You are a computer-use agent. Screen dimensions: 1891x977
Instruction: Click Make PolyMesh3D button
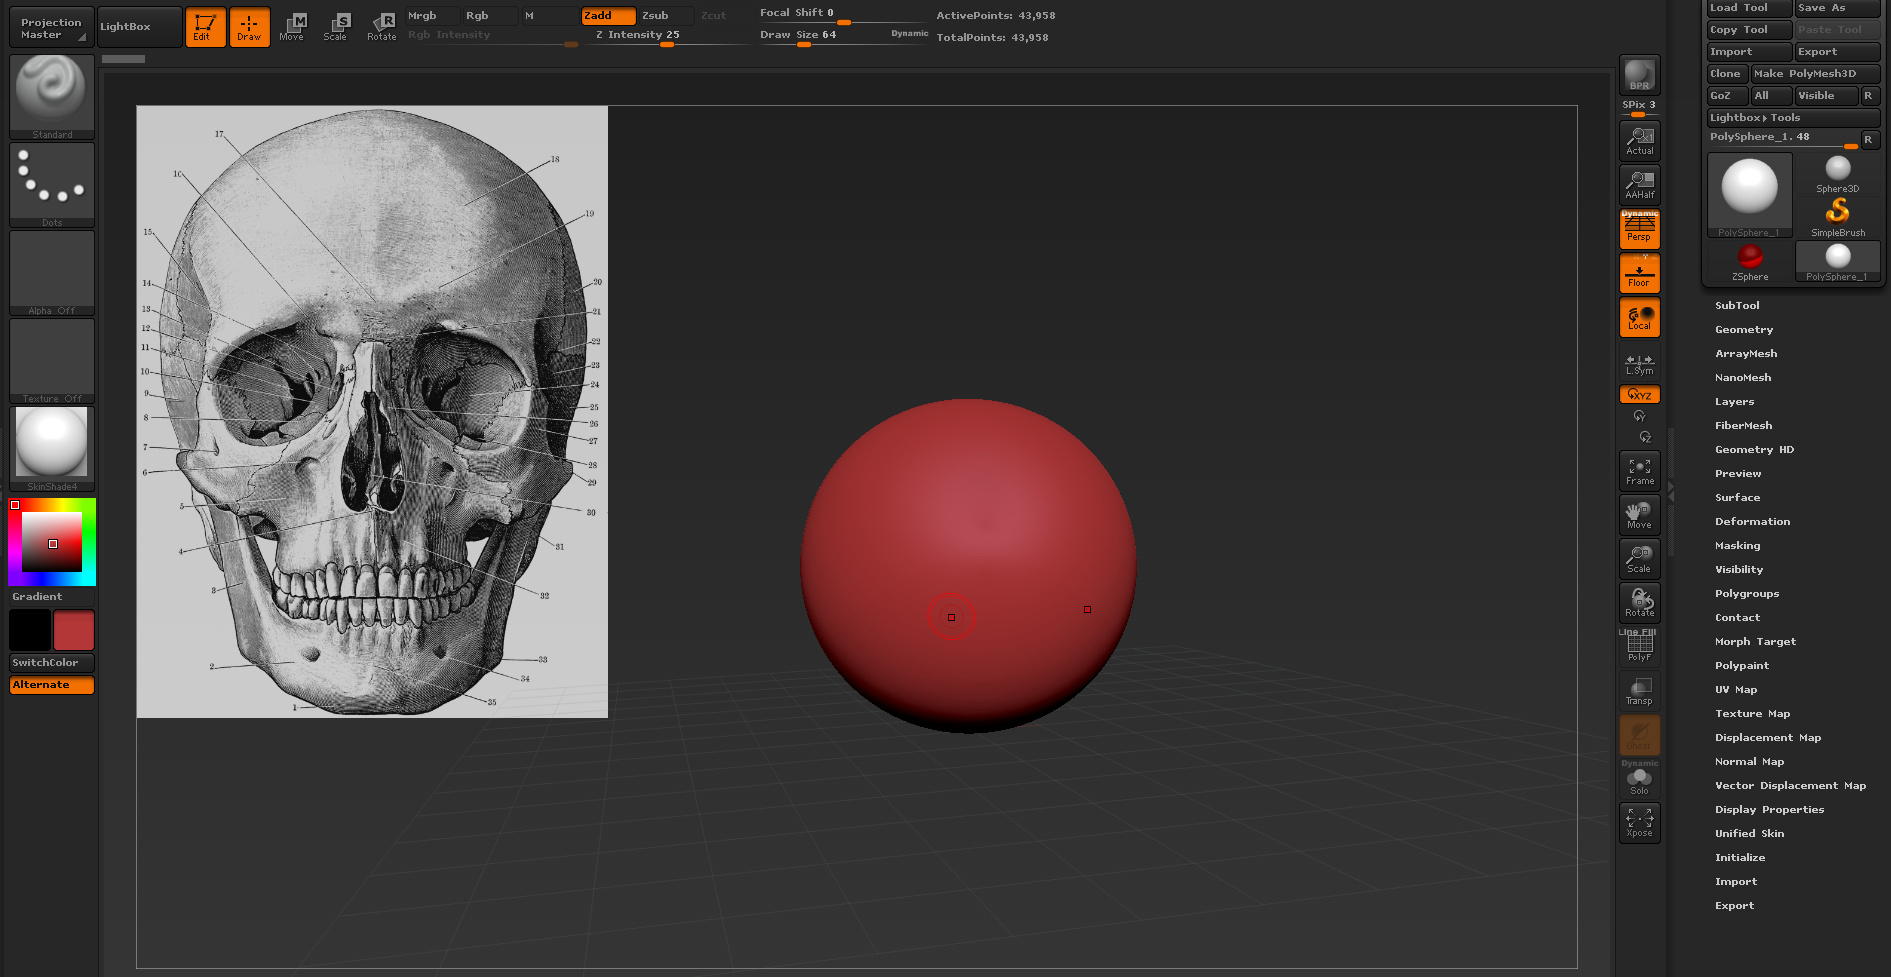click(1815, 74)
